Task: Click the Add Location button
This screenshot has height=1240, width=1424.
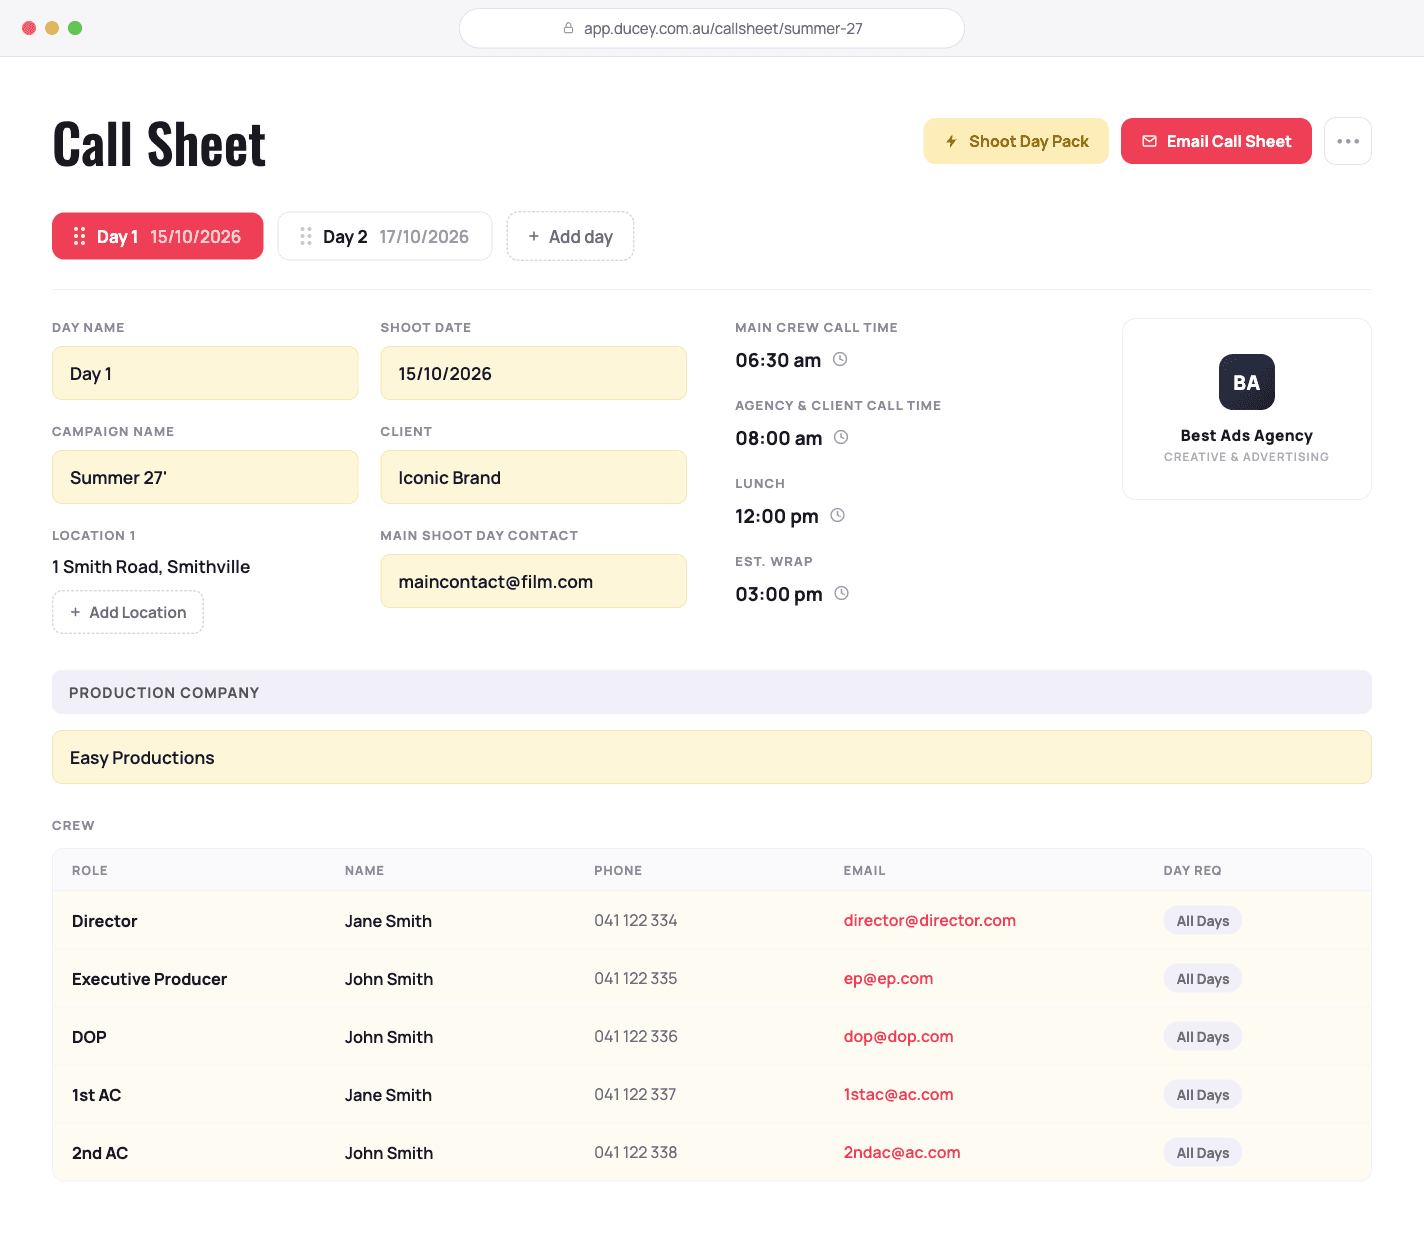Action: click(128, 612)
